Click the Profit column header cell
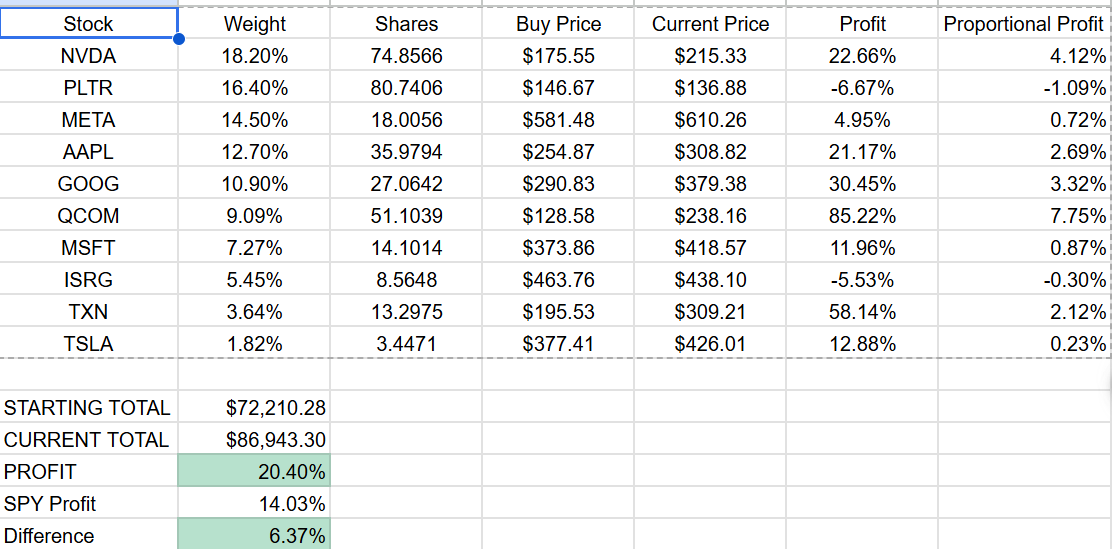The width and height of the screenshot is (1112, 549). click(862, 23)
